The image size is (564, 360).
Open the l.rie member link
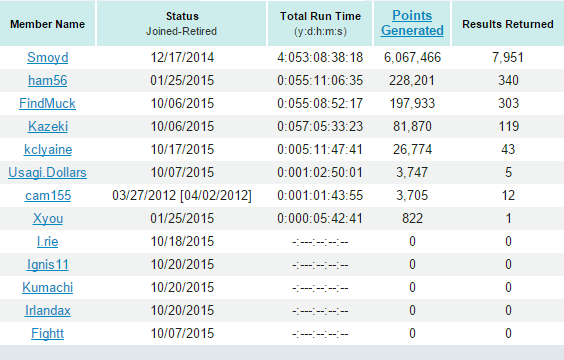[47, 242]
